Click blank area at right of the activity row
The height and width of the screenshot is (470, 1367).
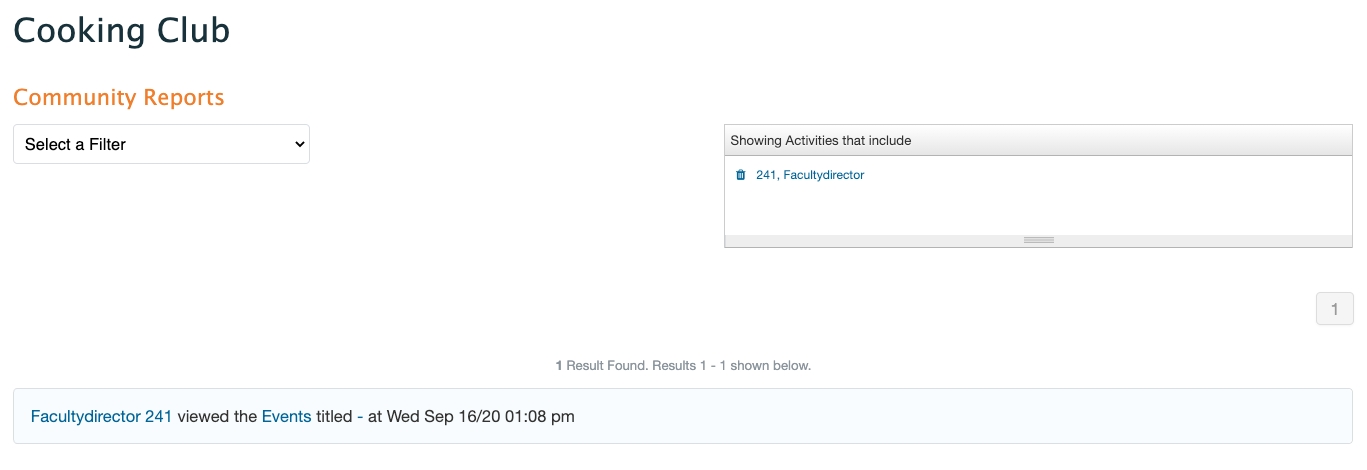pyautogui.click(x=1000, y=416)
